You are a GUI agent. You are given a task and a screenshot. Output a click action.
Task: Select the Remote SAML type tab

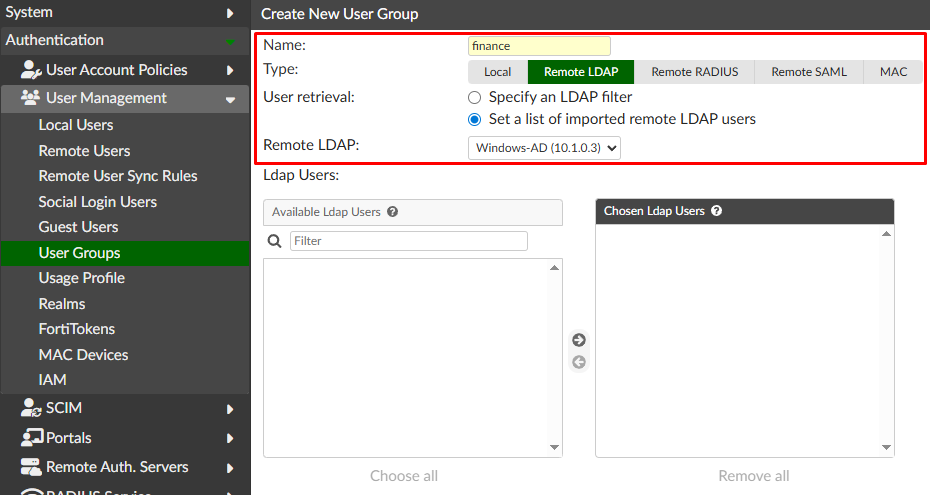[809, 72]
